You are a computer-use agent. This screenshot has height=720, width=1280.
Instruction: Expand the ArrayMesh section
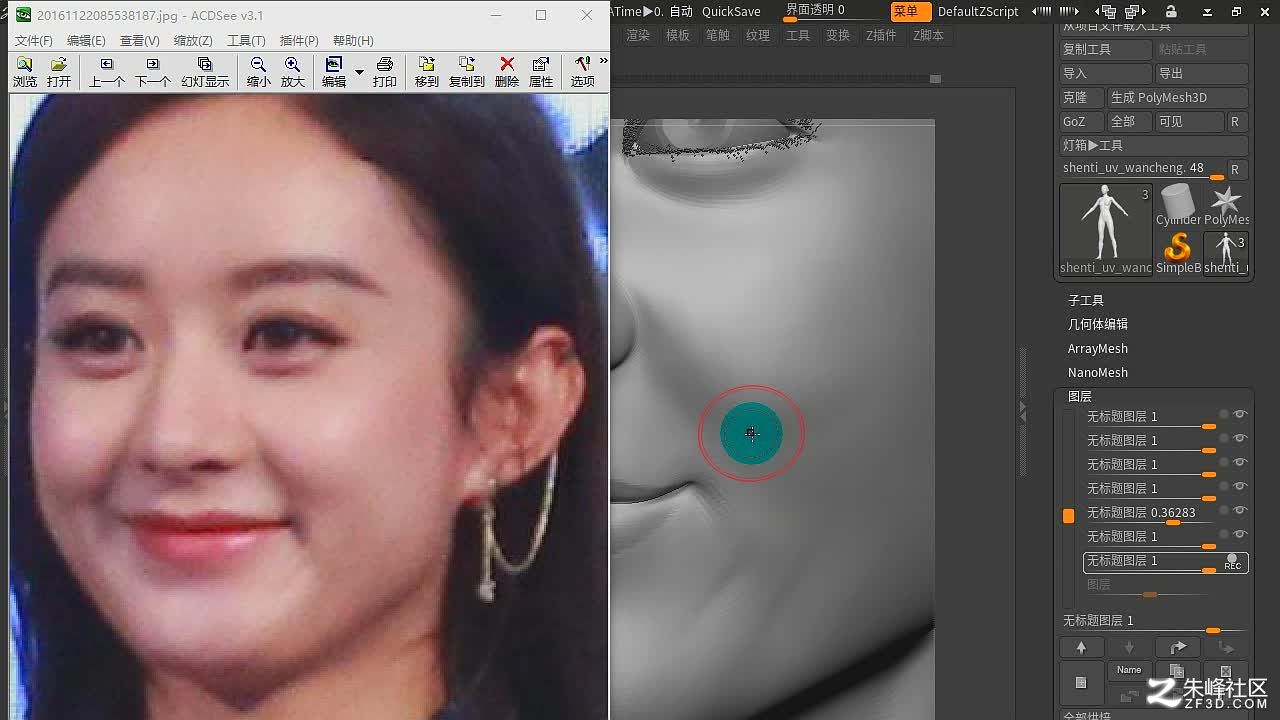pos(1097,348)
